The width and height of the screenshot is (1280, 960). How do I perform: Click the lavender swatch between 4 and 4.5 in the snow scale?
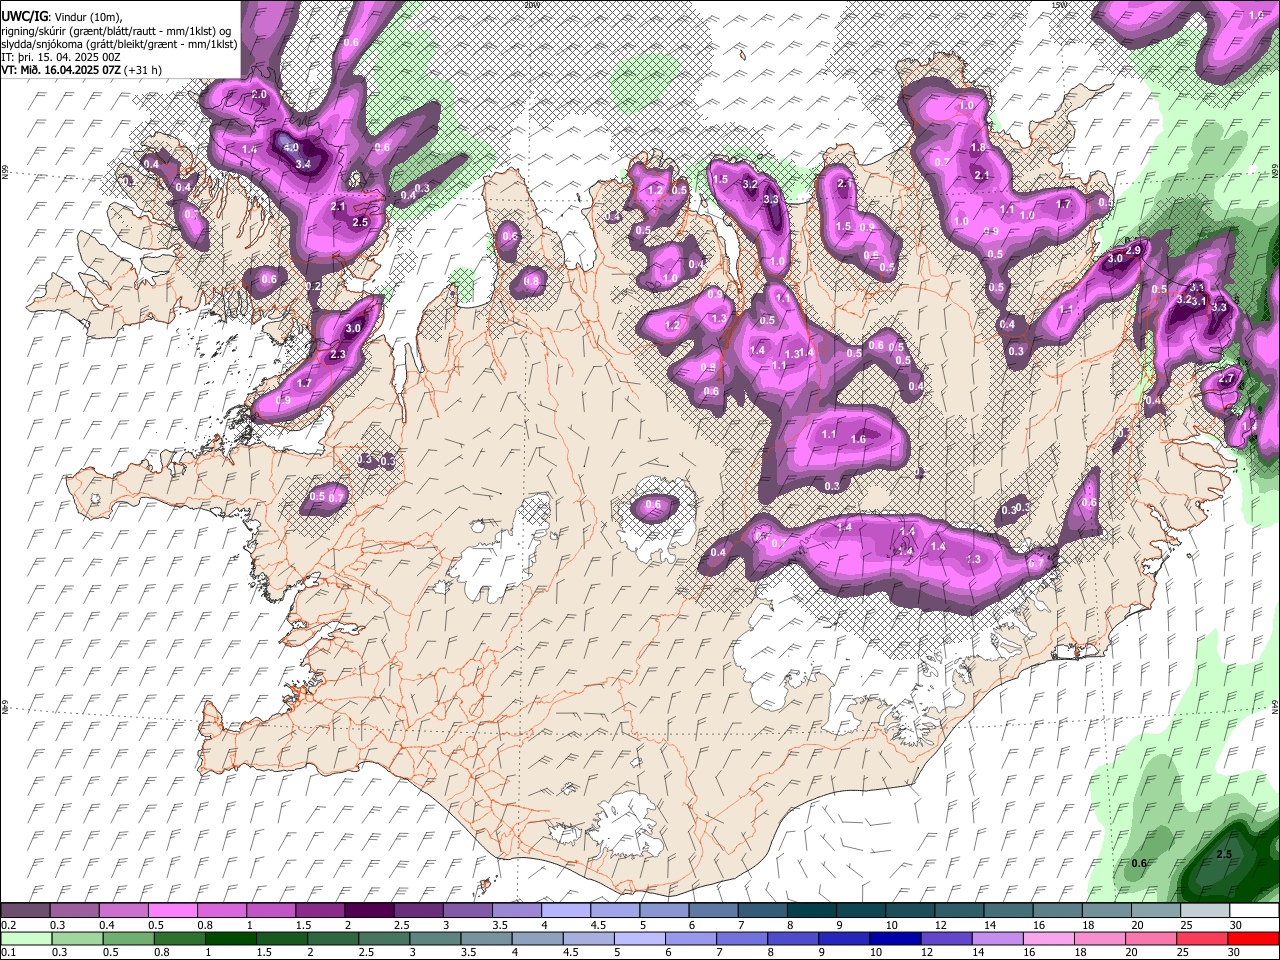click(x=566, y=911)
